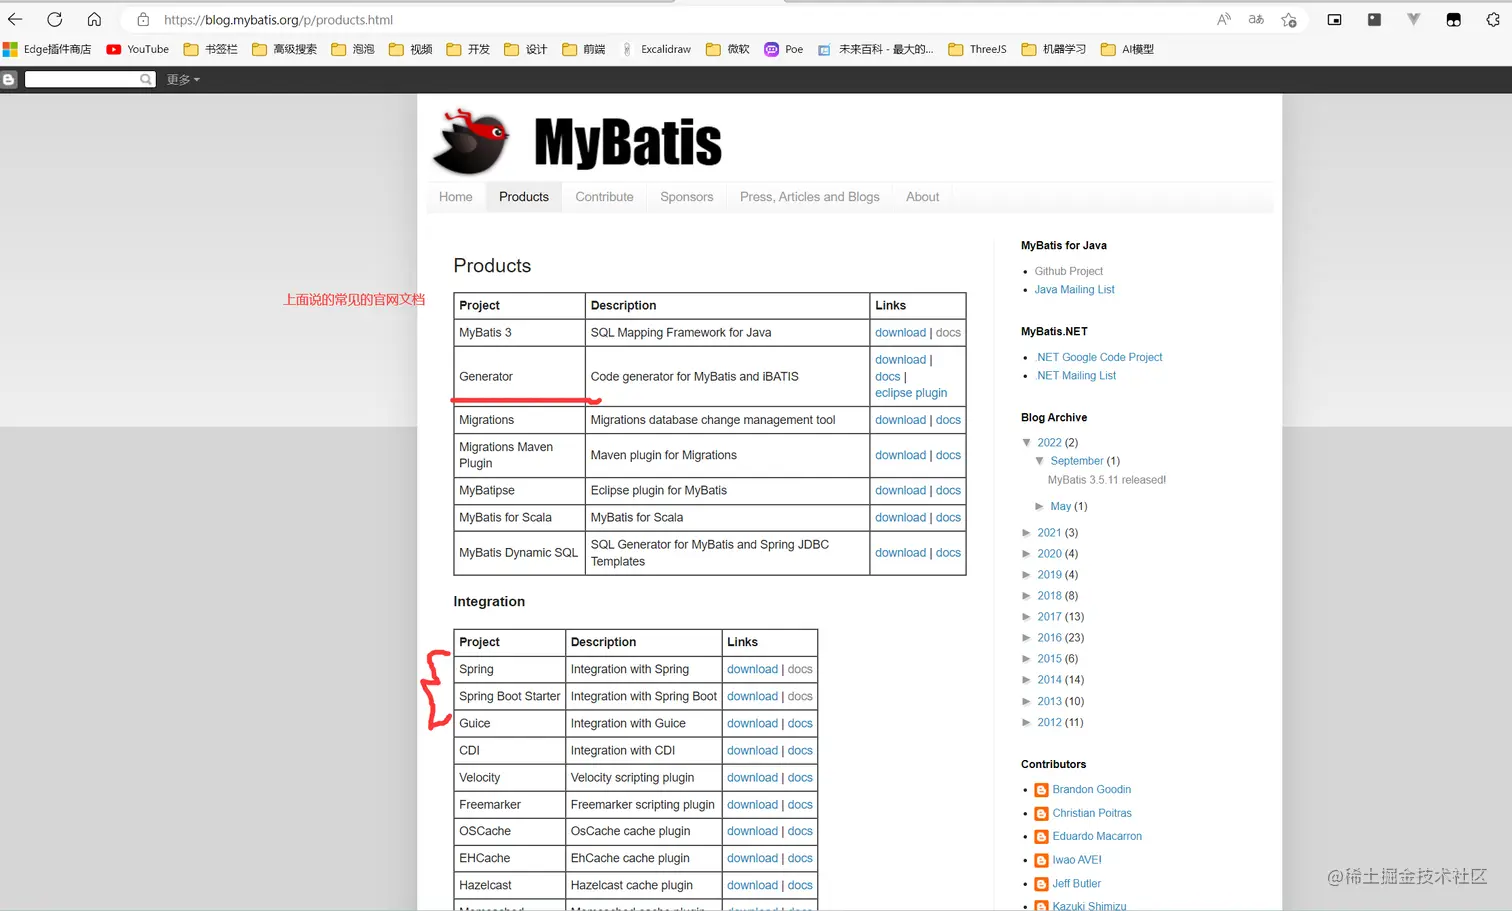This screenshot has width=1512, height=911.
Task: Open the 前端 bookmarks folder
Action: [584, 49]
